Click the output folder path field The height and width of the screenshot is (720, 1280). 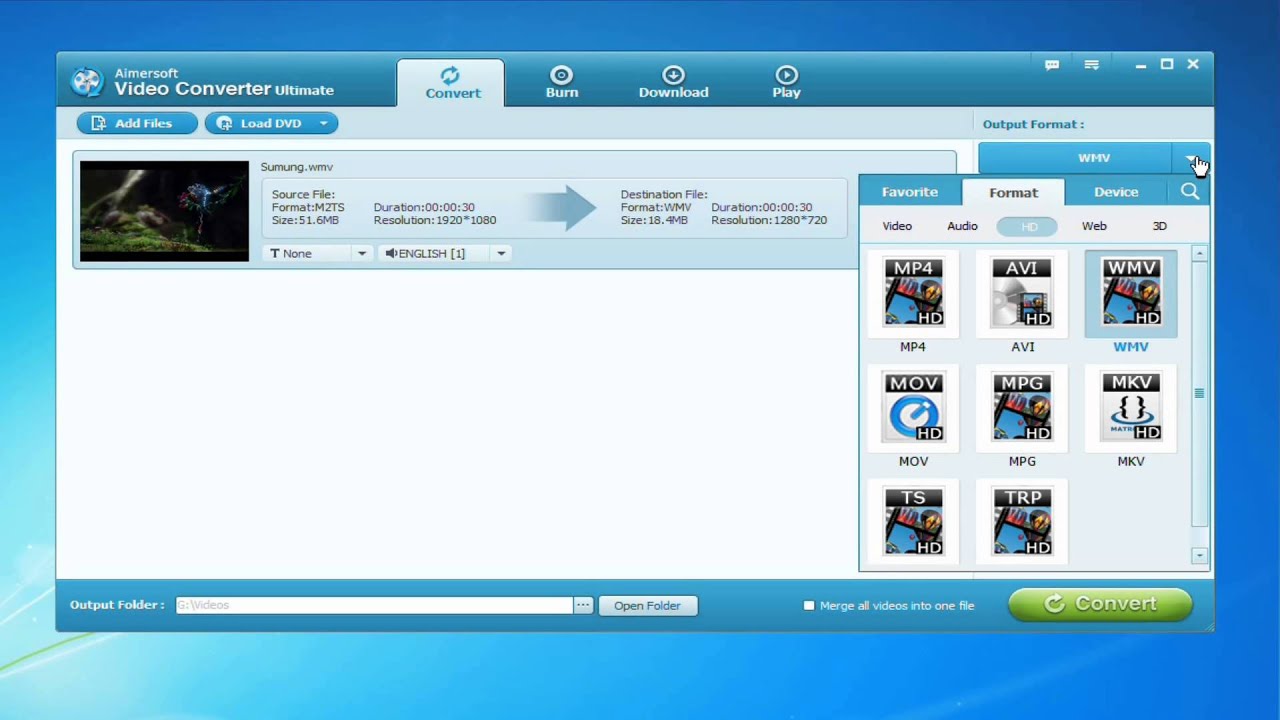374,605
